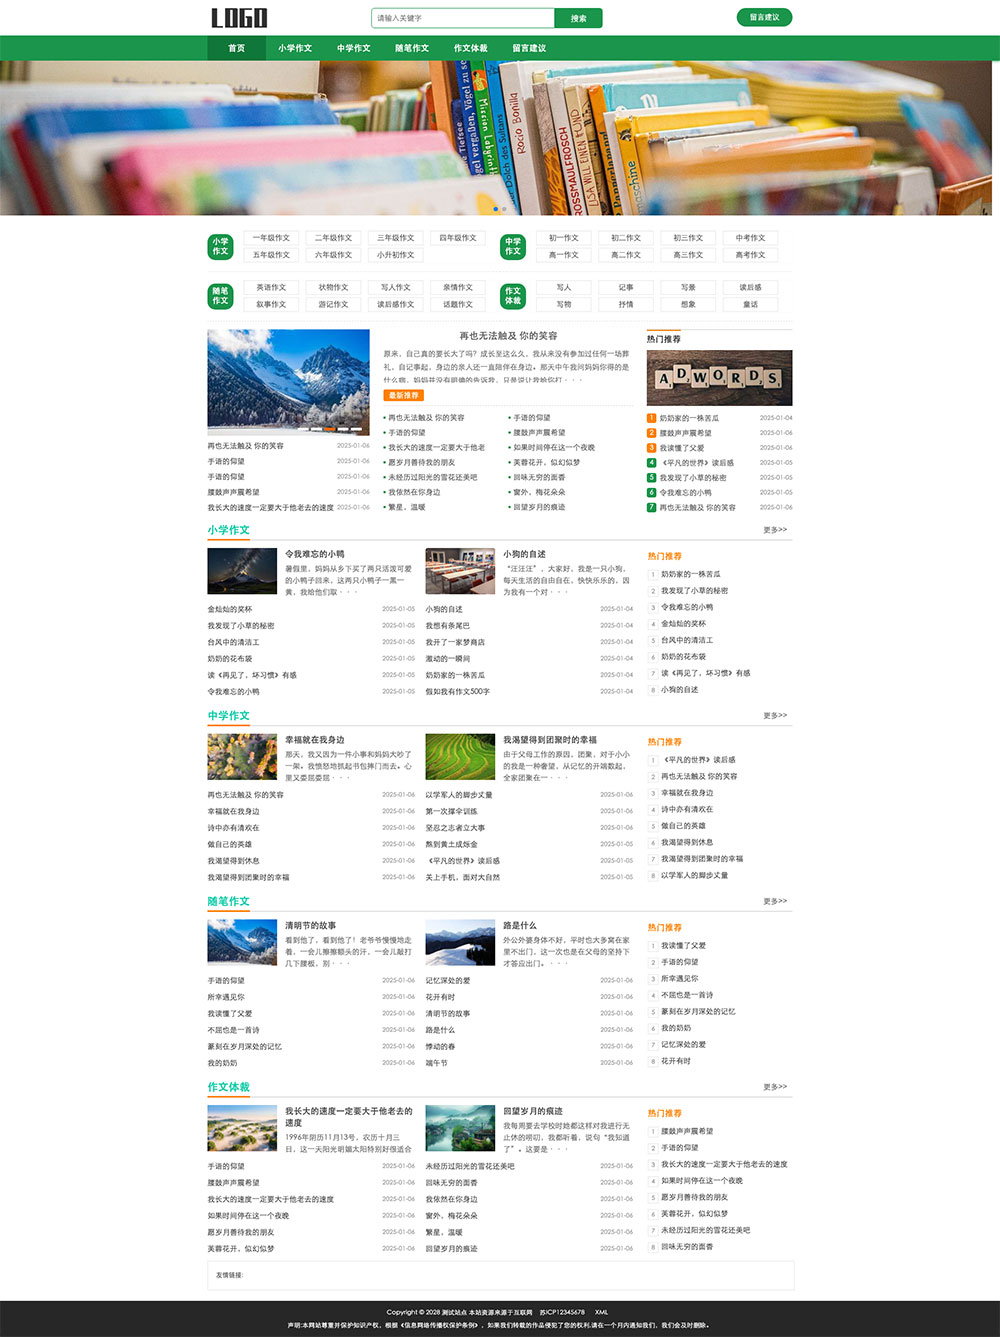This screenshot has height=1337, width=1000.
Task: Open the ADWORDS scrabble tiles thumbnail
Action: (719, 378)
